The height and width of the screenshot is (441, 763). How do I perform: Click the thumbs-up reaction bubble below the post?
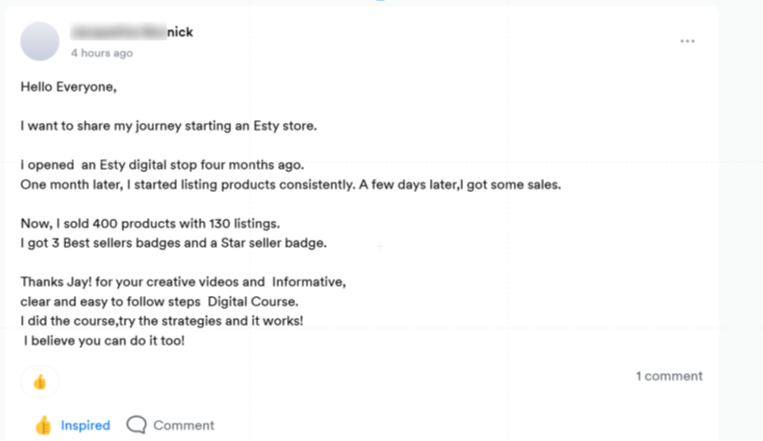[40, 381]
